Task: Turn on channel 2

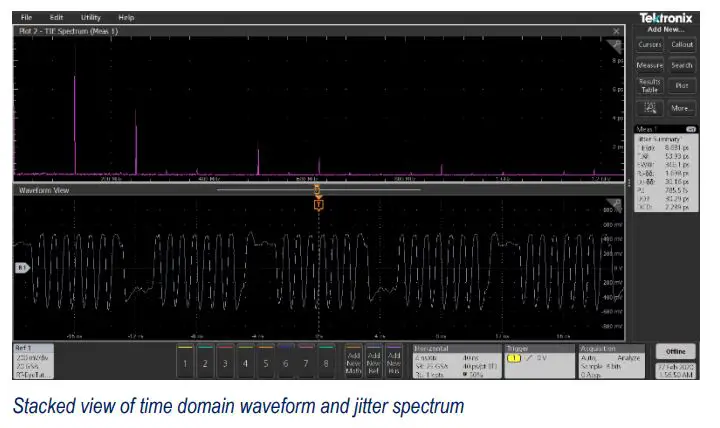Action: (205, 361)
